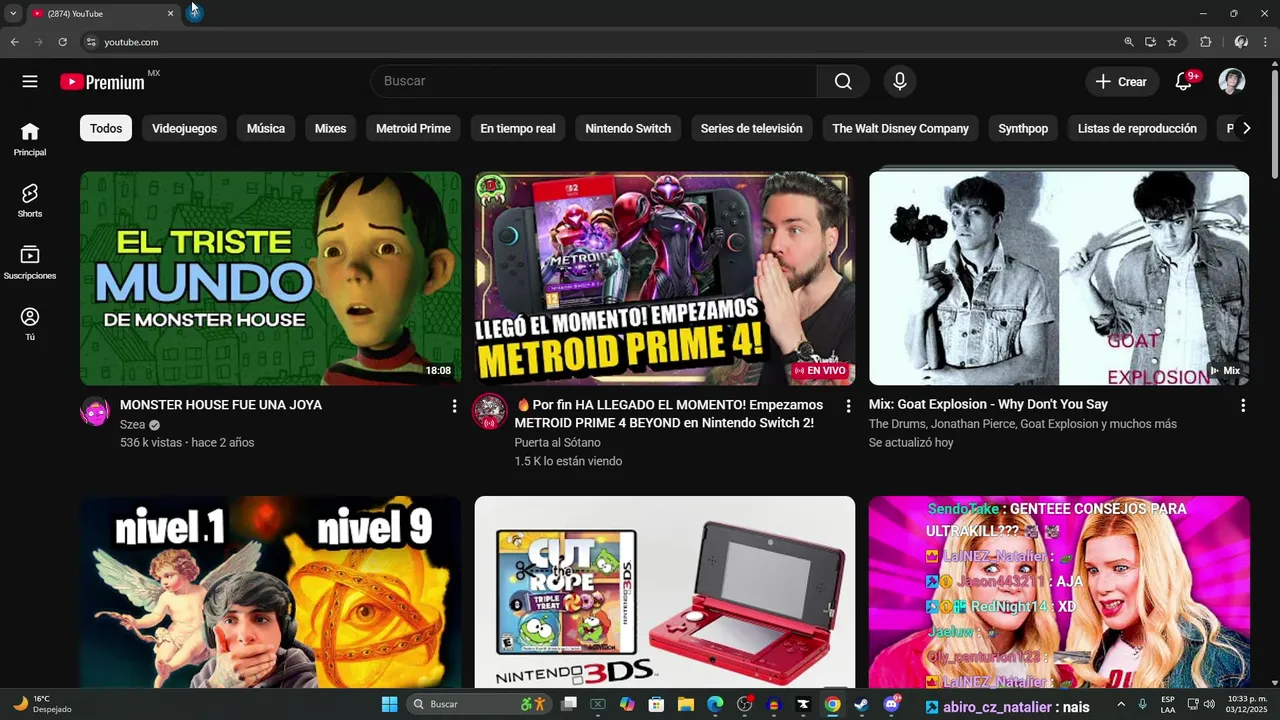The image size is (1280, 720).
Task: Open Puerta al Sótano channel link
Action: point(558,442)
